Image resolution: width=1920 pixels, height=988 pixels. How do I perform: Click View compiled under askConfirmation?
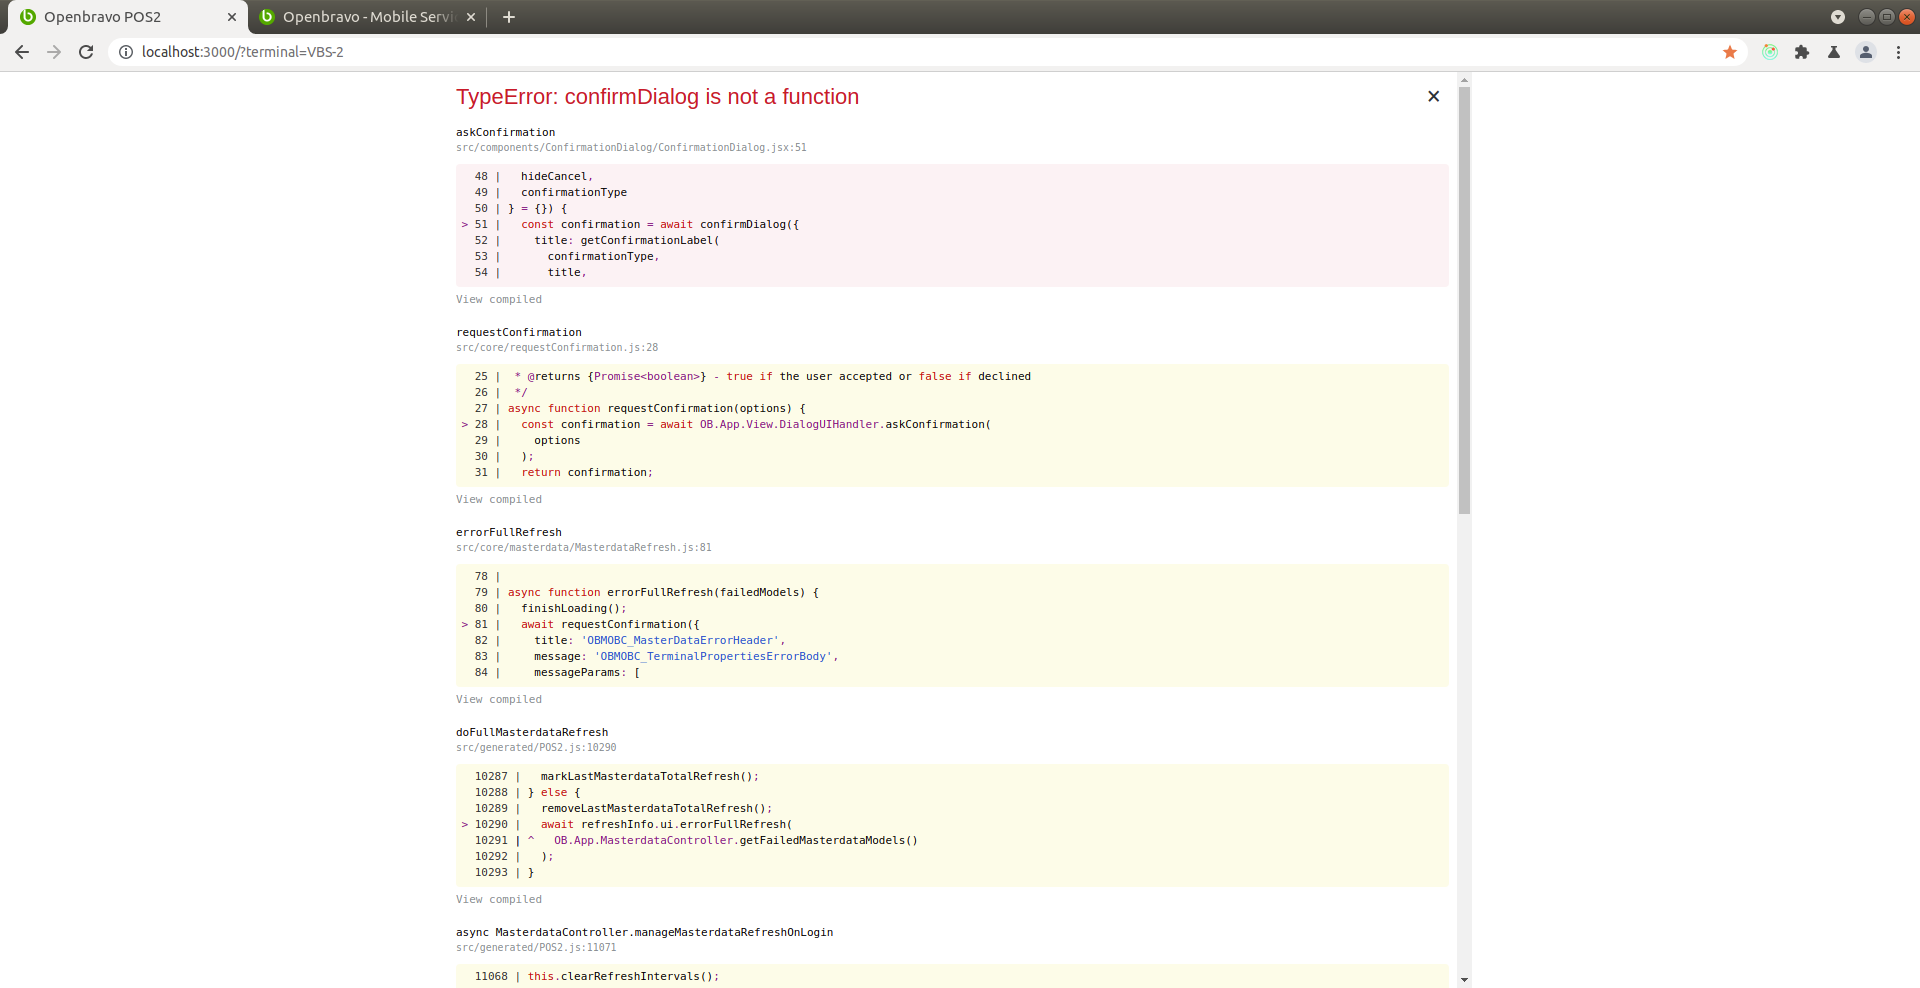click(x=499, y=299)
